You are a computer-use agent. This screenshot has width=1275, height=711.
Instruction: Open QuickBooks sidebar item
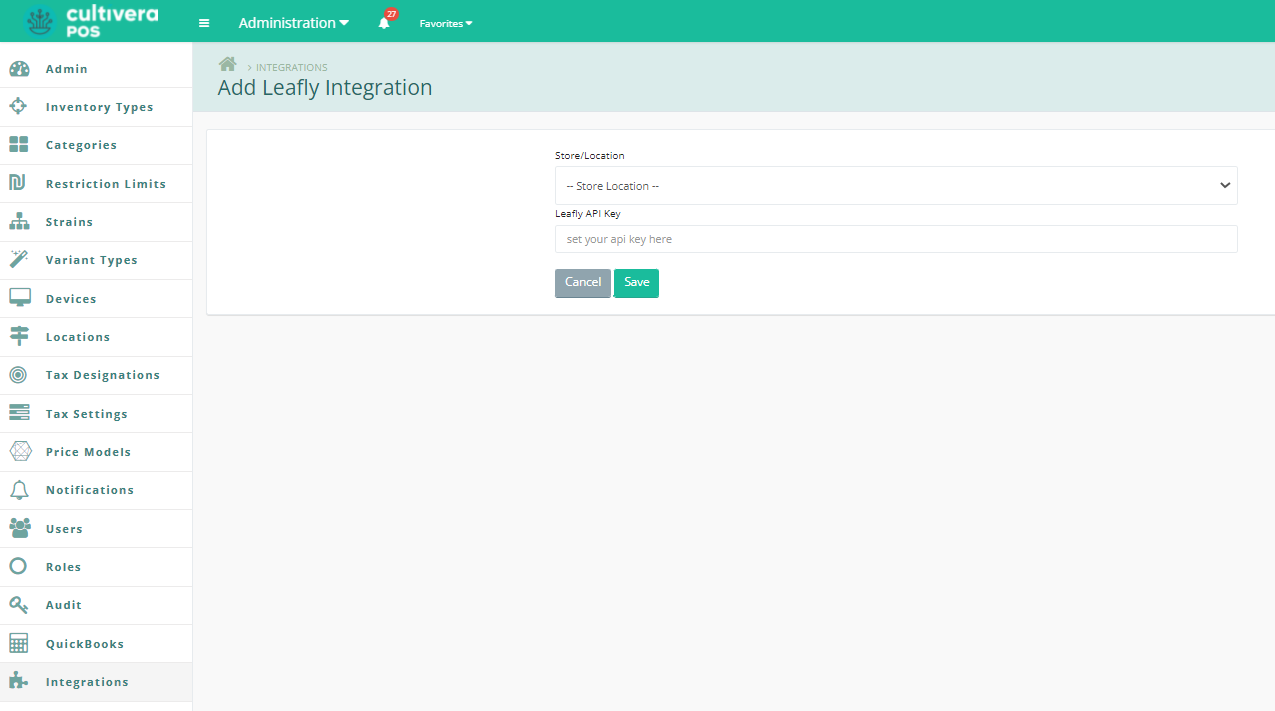[x=96, y=644]
